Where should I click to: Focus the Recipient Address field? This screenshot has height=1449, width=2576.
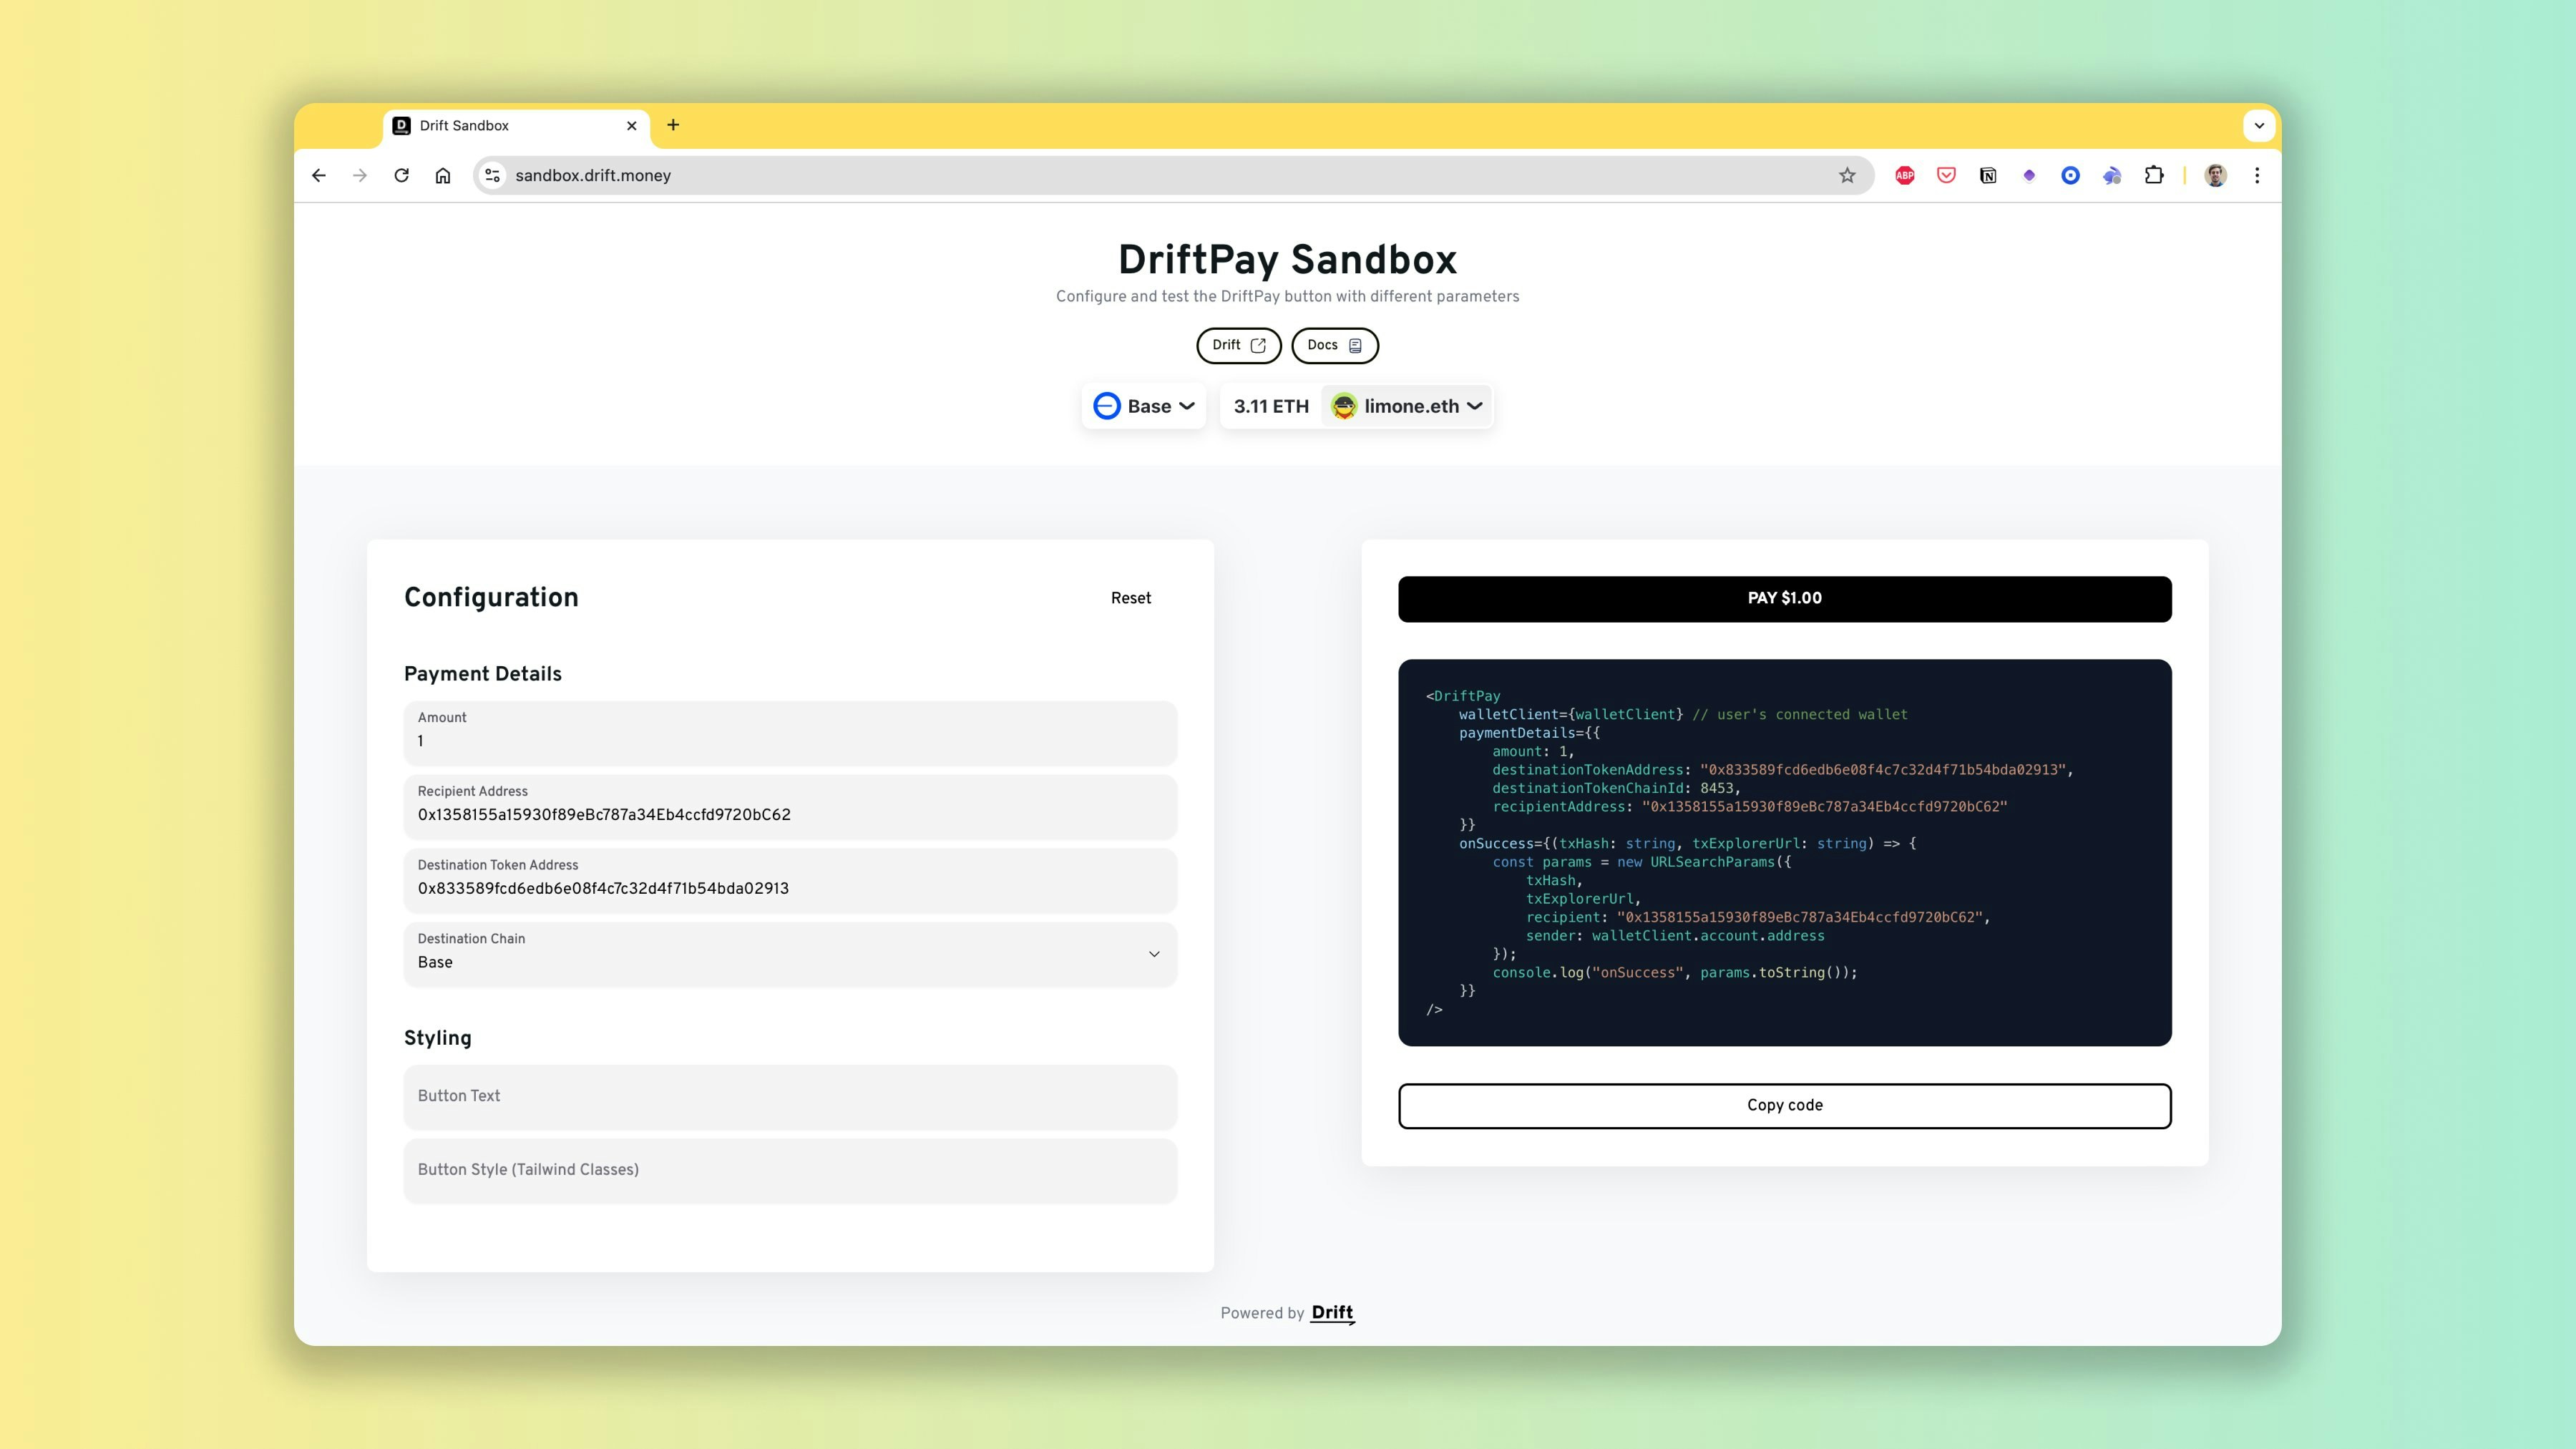tap(790, 807)
